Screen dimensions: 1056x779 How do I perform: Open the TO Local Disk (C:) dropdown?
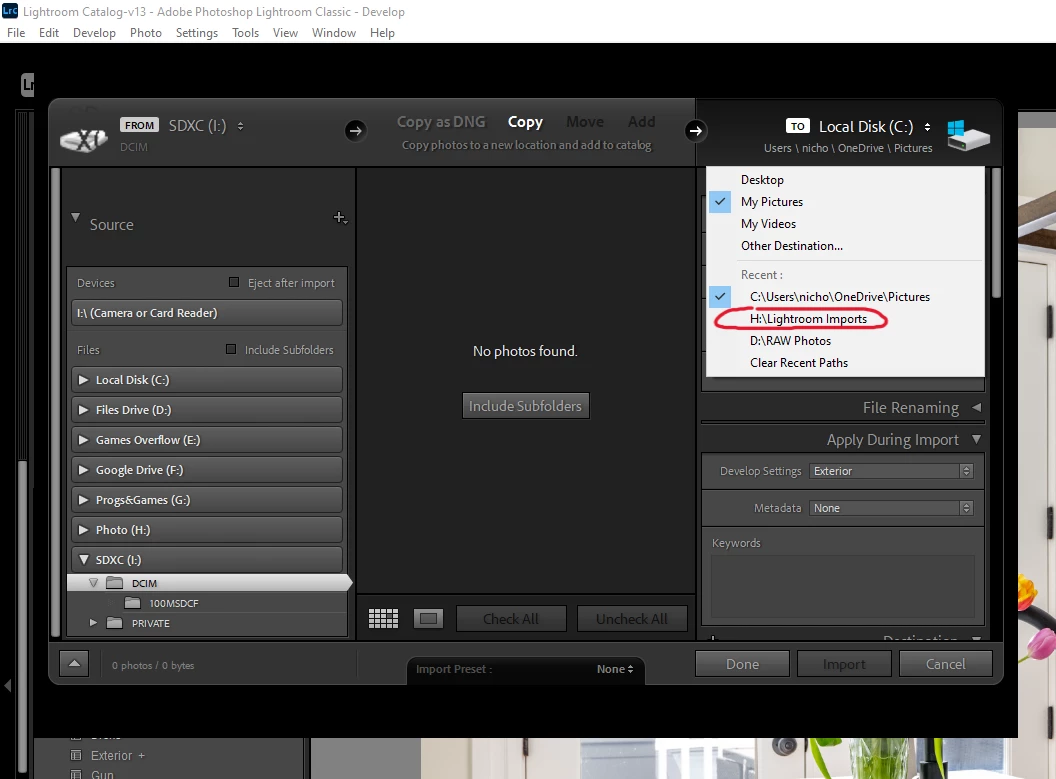click(x=874, y=127)
